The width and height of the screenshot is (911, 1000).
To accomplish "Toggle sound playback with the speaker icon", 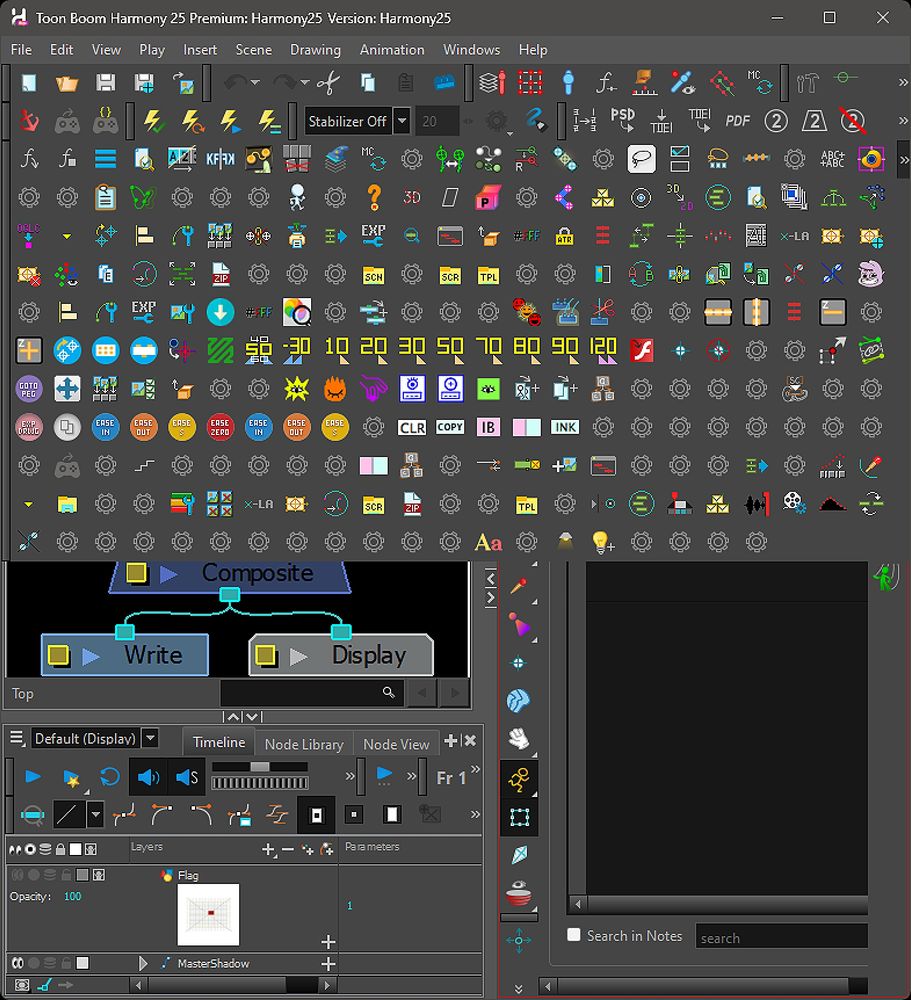I will pos(148,777).
